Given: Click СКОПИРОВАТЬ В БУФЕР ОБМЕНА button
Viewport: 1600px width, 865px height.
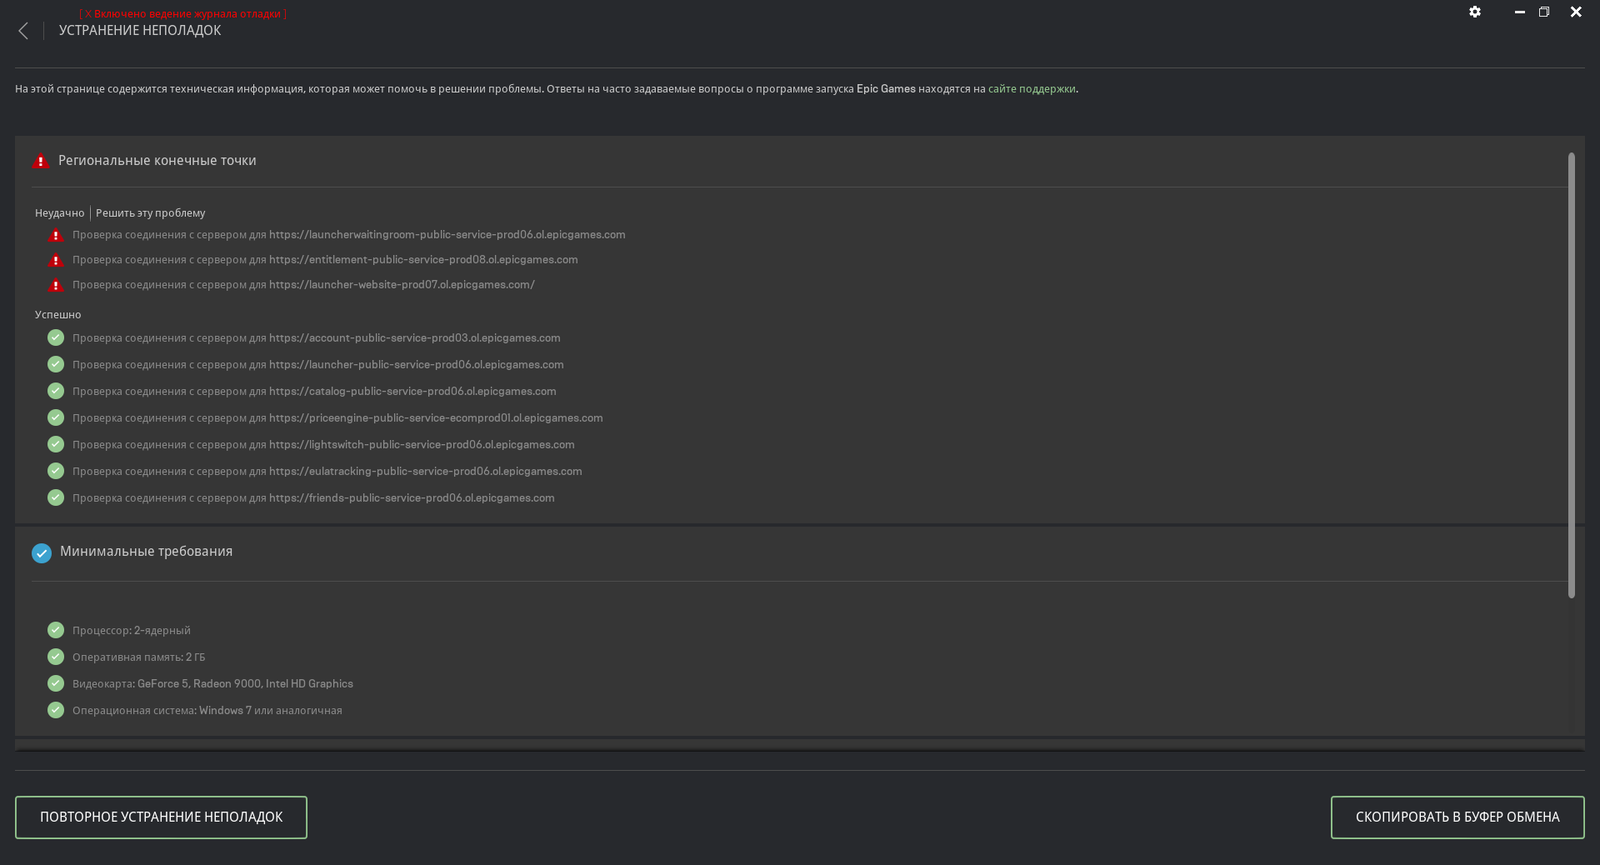Looking at the screenshot, I should pos(1457,817).
